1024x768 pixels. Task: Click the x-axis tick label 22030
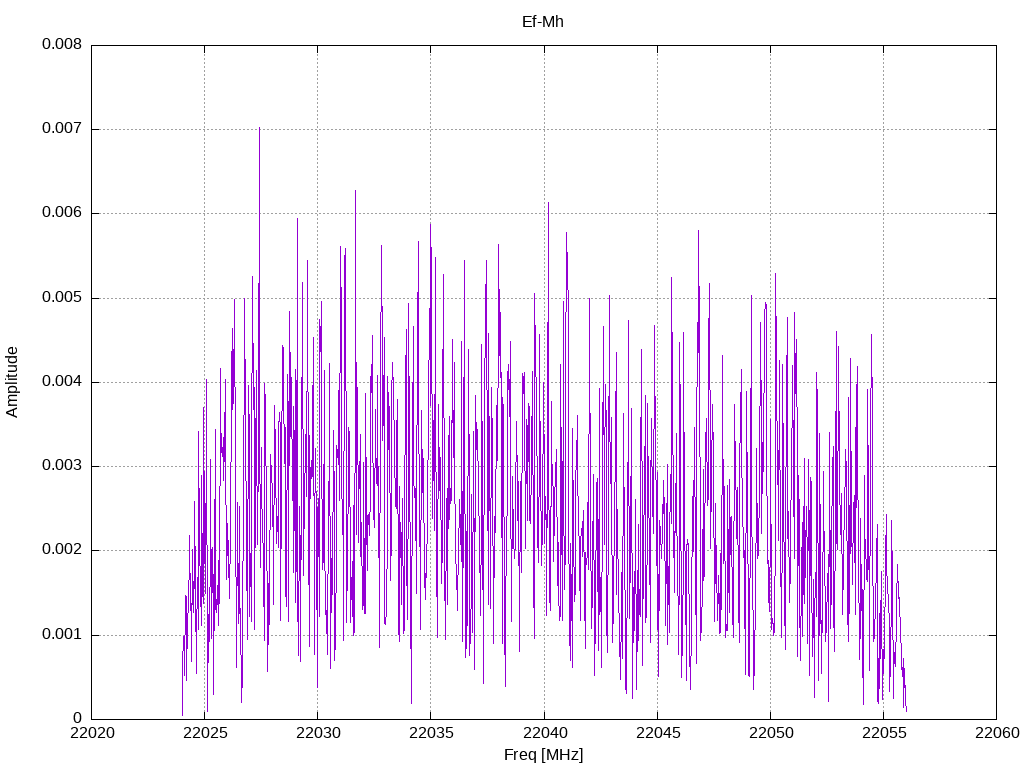click(318, 733)
